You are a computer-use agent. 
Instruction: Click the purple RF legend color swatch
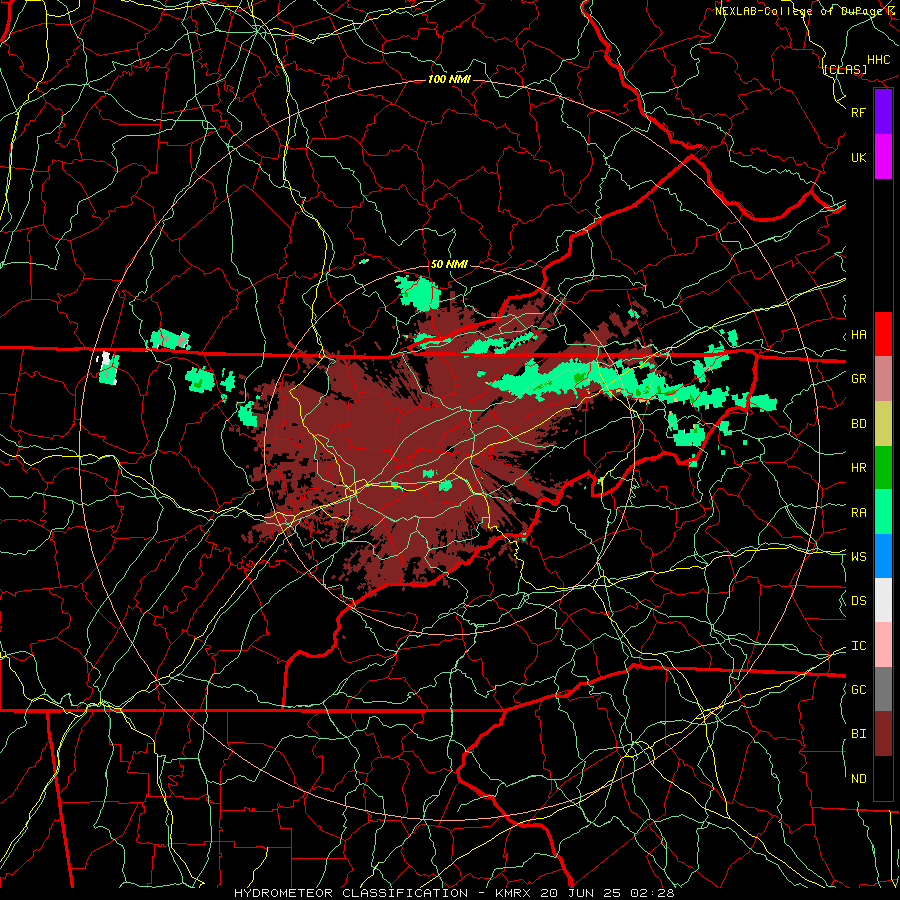(883, 112)
